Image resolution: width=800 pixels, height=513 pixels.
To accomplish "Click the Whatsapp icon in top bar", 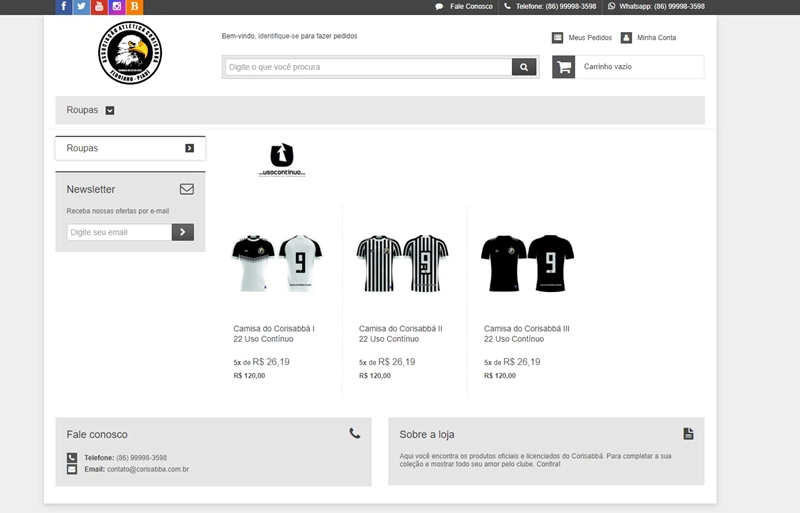I will click(x=611, y=6).
